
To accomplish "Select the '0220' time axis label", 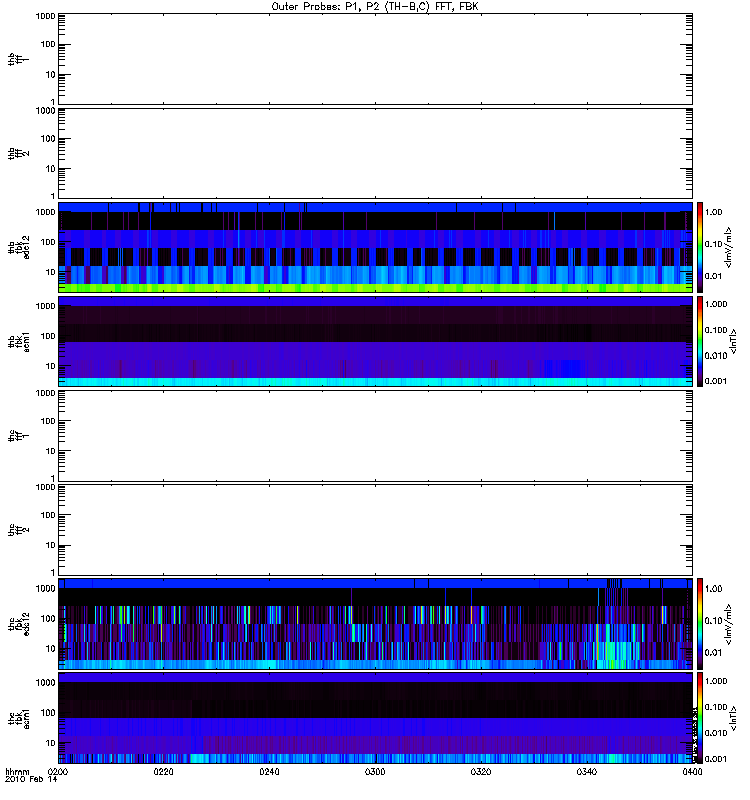I will click(x=163, y=771).
